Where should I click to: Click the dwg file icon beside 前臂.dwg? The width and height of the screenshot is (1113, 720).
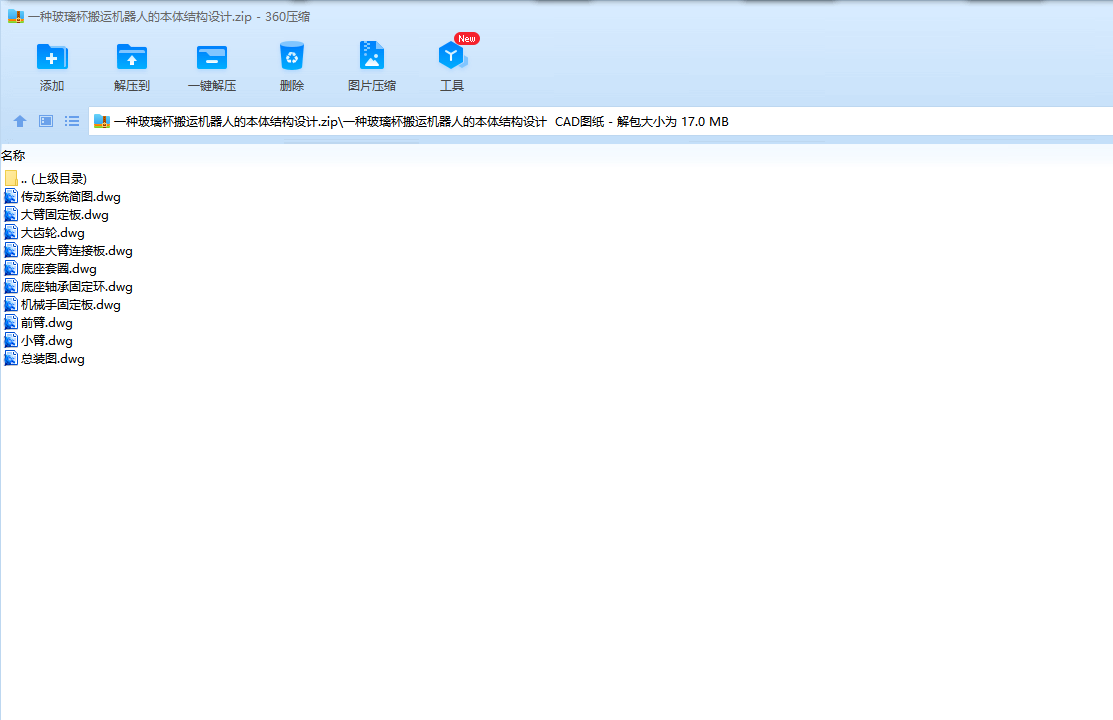tap(11, 322)
